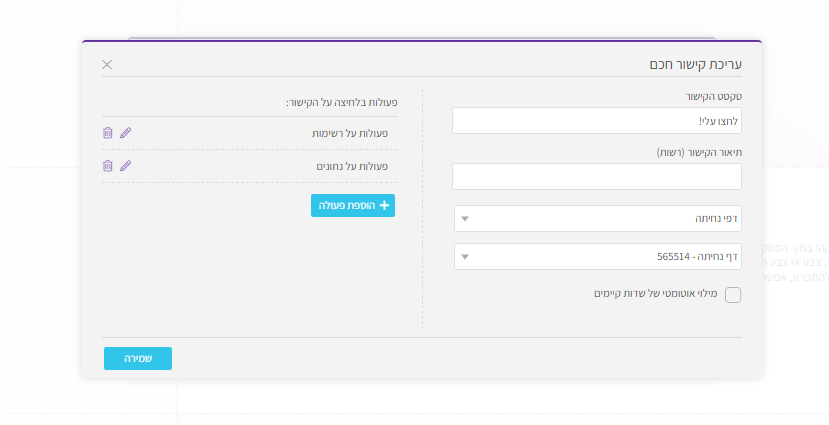The width and height of the screenshot is (829, 425).
Task: Close the 'עריכת קישור חכם' dialog
Action: [x=107, y=64]
